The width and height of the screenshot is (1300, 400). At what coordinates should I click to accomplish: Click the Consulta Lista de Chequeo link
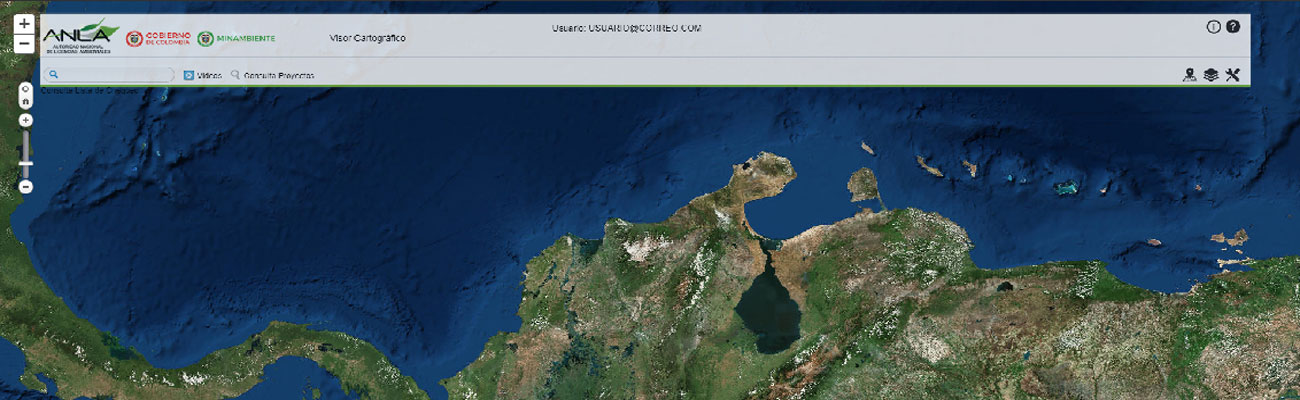pyautogui.click(x=89, y=91)
